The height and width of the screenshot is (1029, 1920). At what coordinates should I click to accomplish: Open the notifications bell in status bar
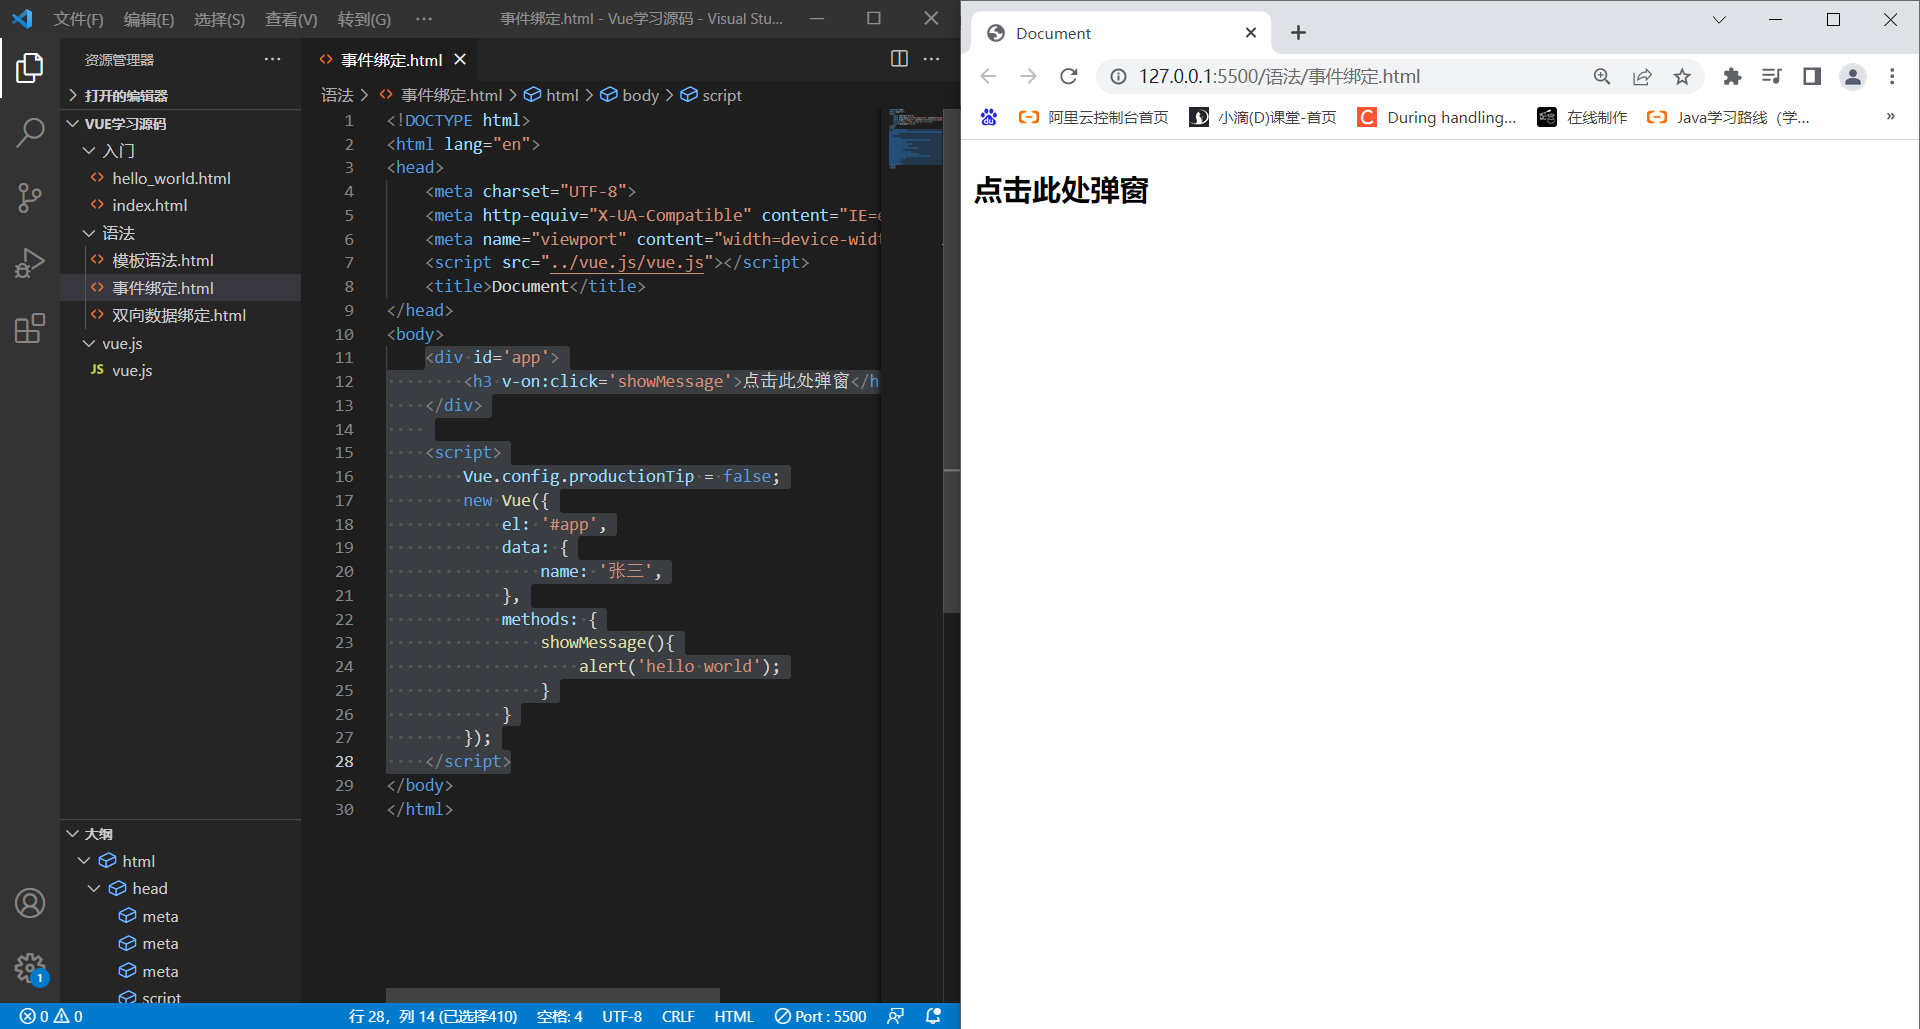click(x=934, y=1016)
